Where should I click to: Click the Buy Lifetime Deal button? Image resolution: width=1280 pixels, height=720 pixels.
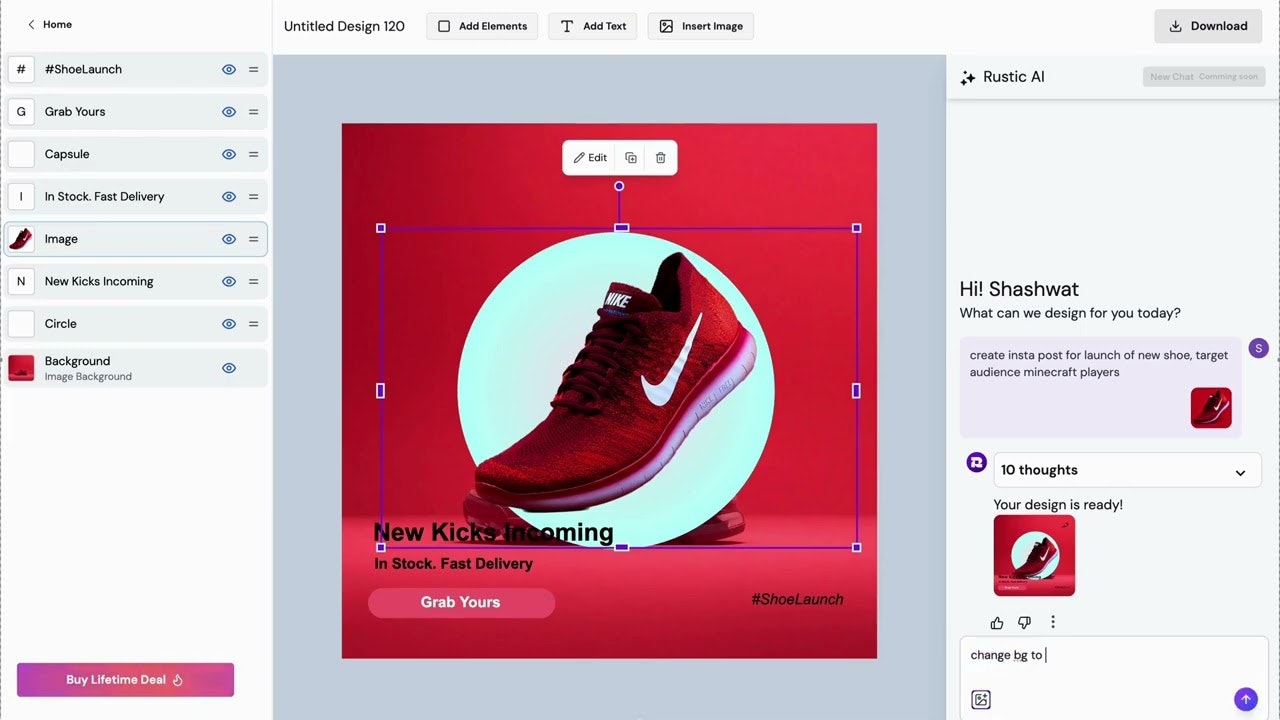pos(125,680)
